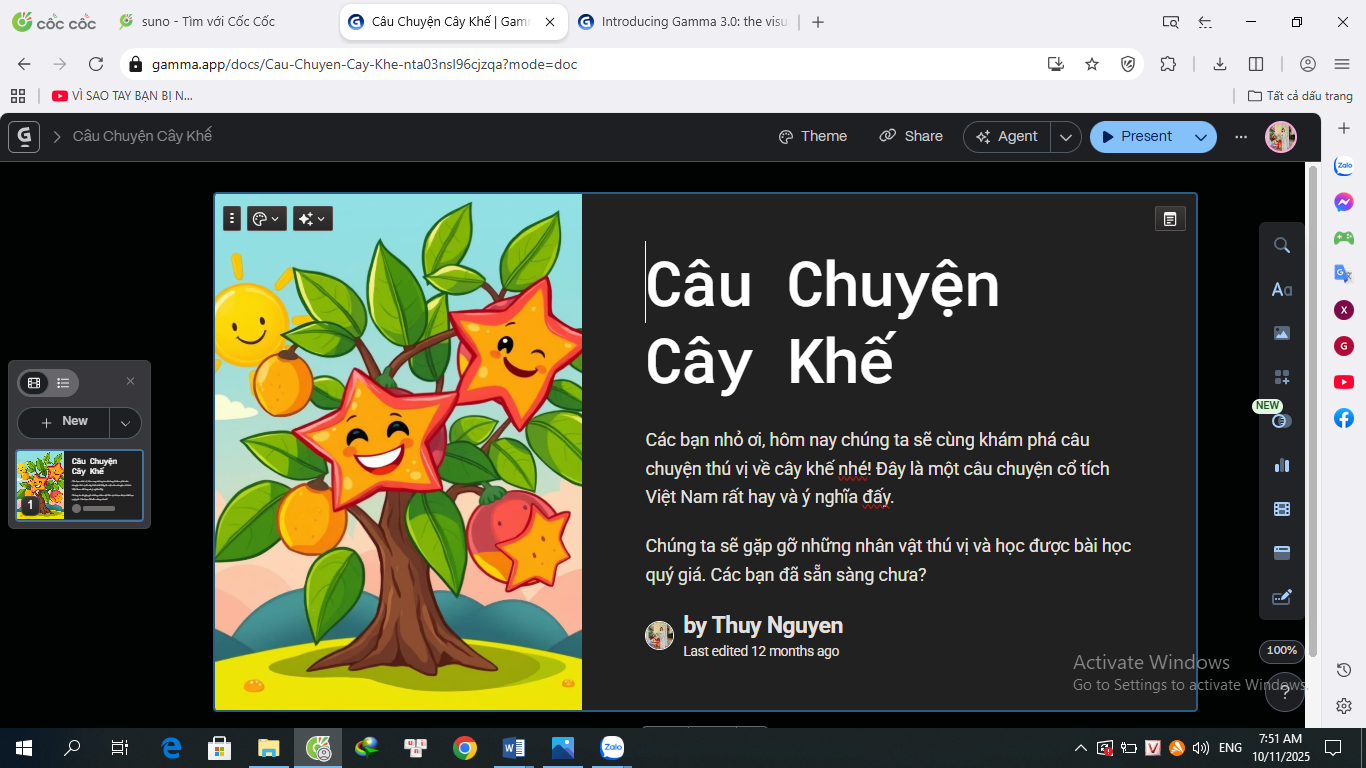Click the Share button

point(911,137)
